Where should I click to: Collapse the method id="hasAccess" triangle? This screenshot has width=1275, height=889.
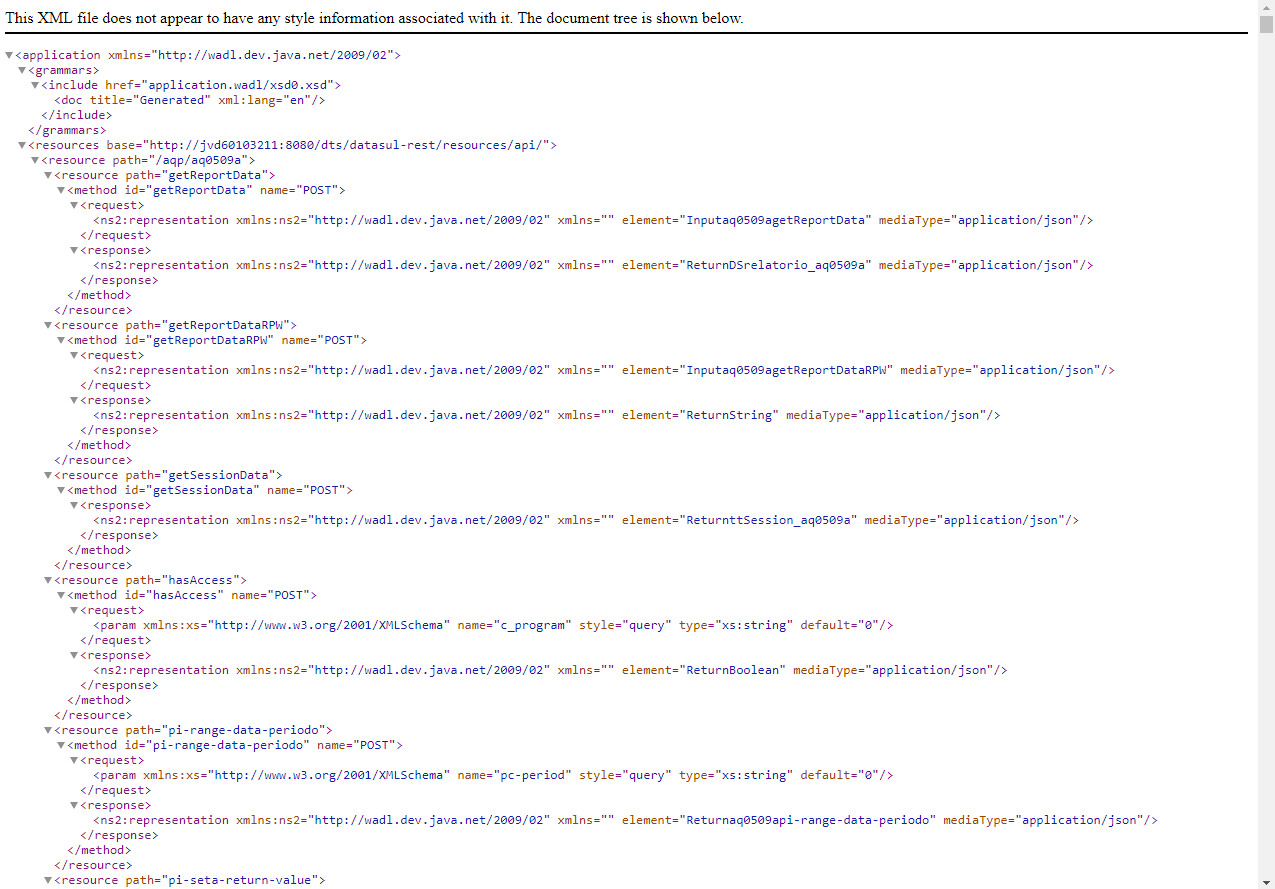pos(61,596)
